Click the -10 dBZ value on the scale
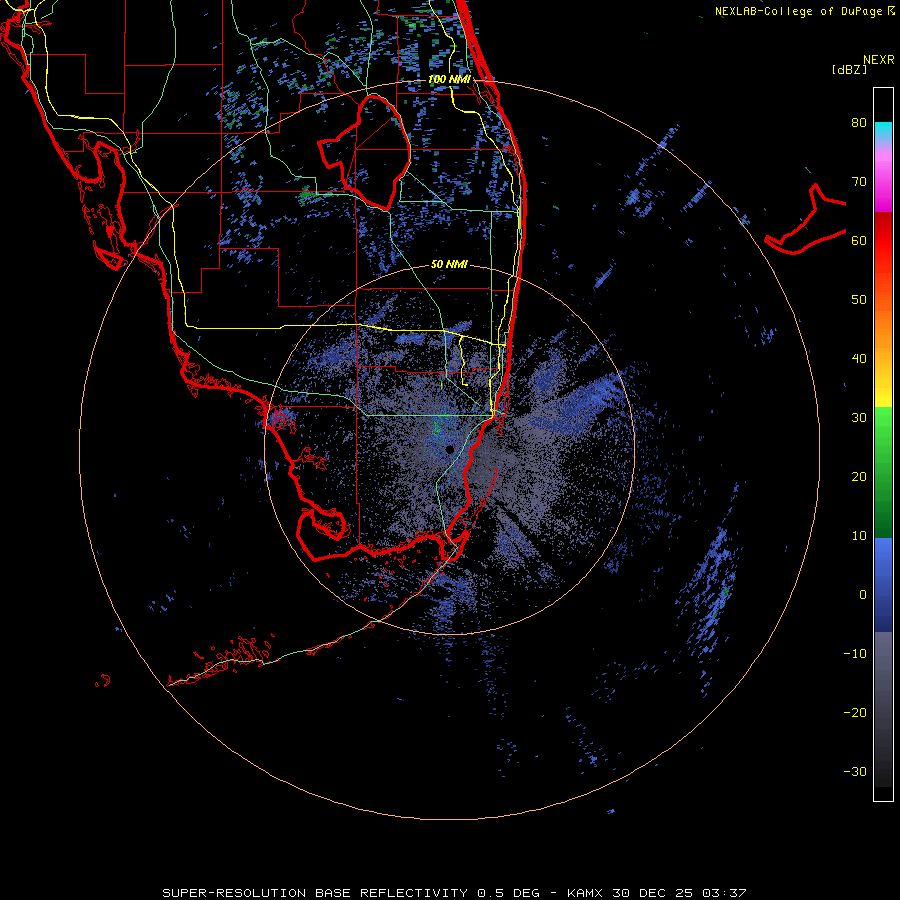The image size is (900, 900). 855,654
